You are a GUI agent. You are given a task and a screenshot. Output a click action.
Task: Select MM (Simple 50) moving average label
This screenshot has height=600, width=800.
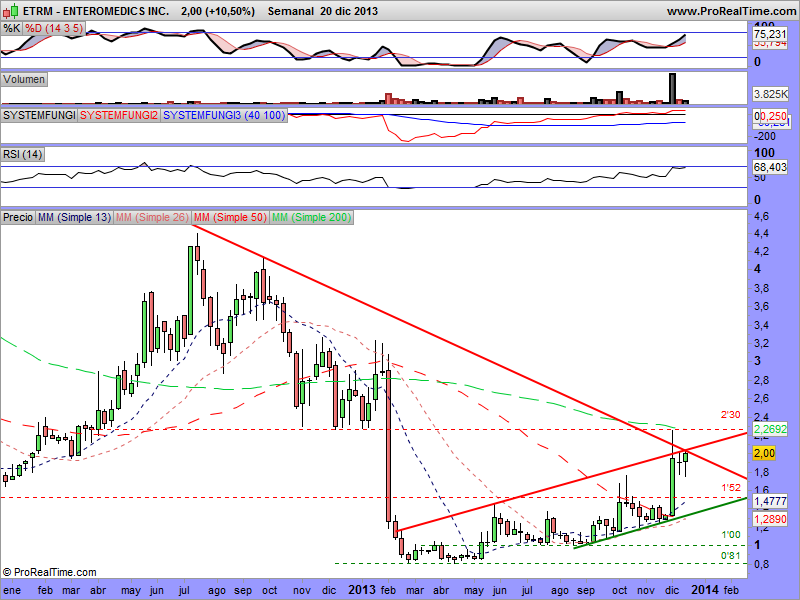230,217
